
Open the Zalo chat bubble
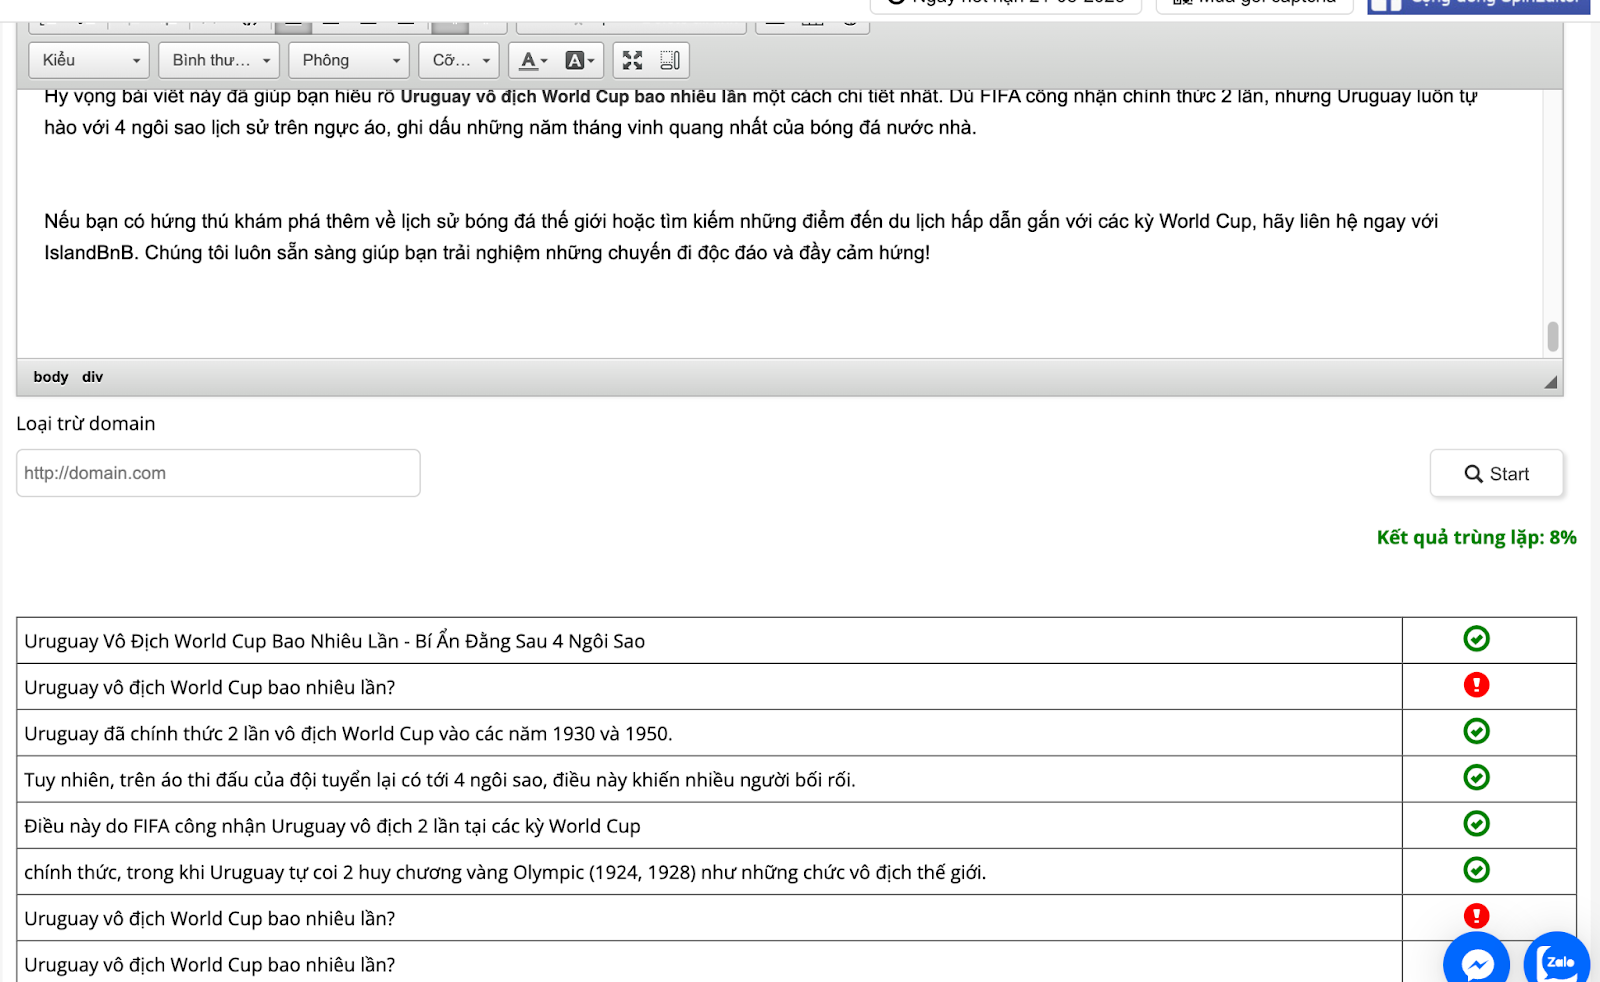[1557, 962]
